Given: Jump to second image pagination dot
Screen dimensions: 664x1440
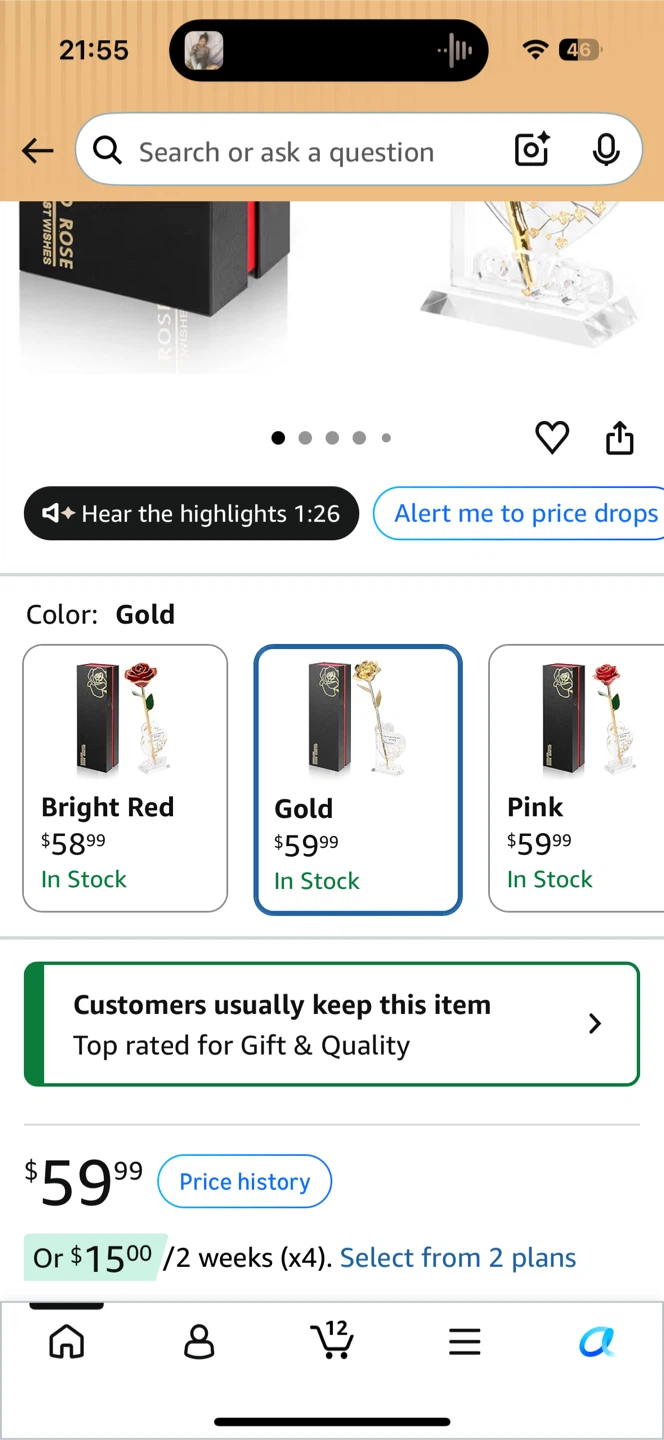Looking at the screenshot, I should pyautogui.click(x=305, y=437).
